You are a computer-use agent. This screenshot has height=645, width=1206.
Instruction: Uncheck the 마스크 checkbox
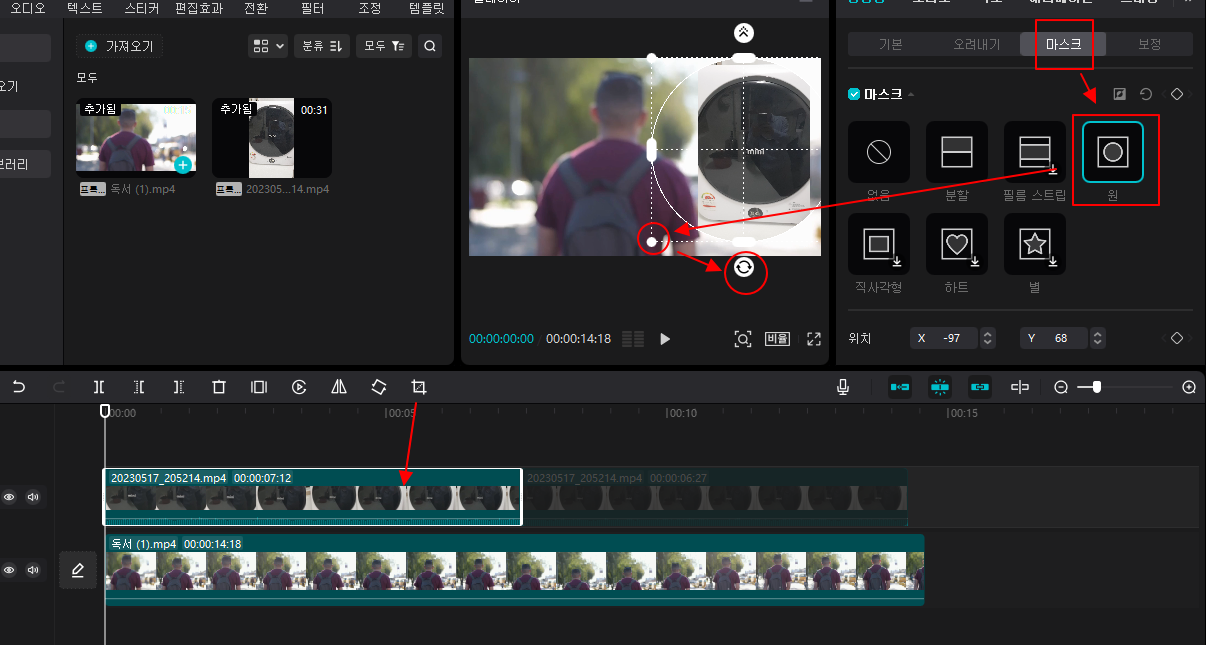854,94
